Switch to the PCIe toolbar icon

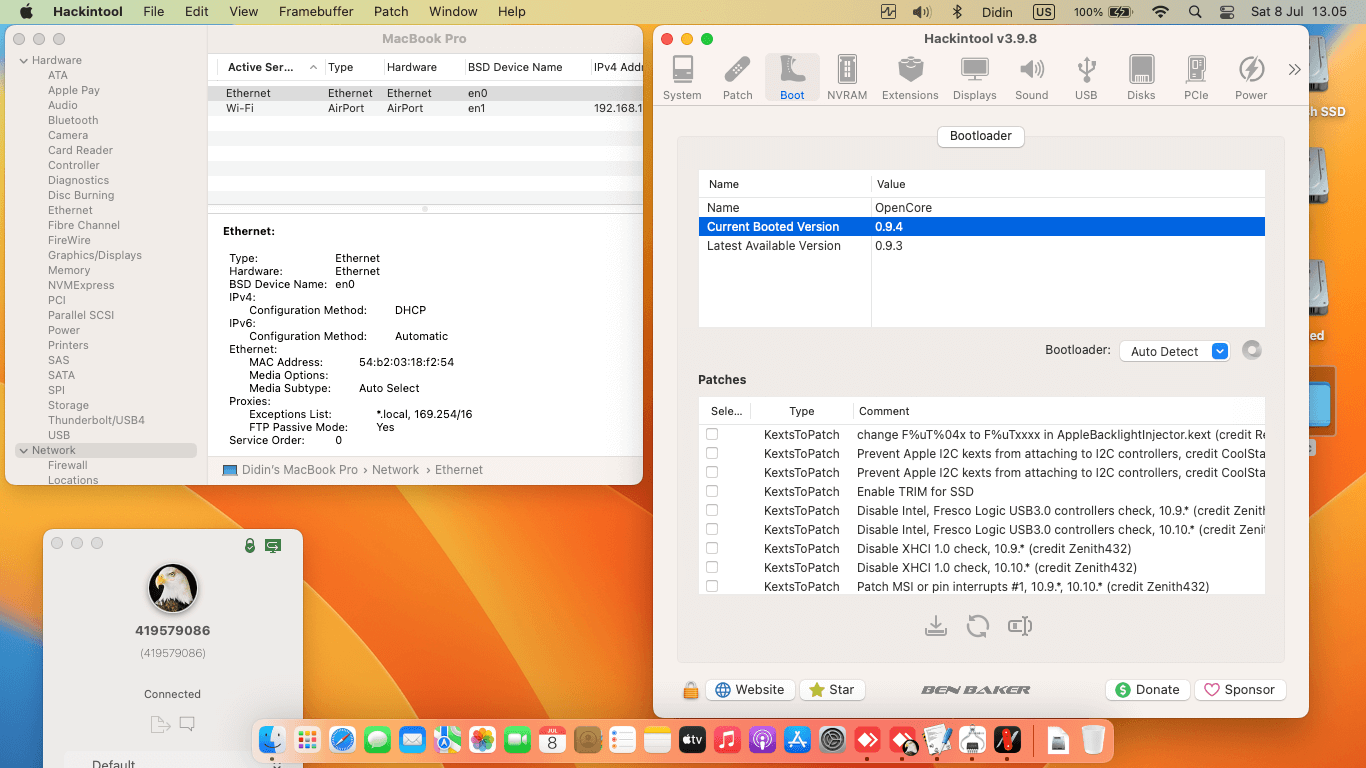click(x=1195, y=78)
